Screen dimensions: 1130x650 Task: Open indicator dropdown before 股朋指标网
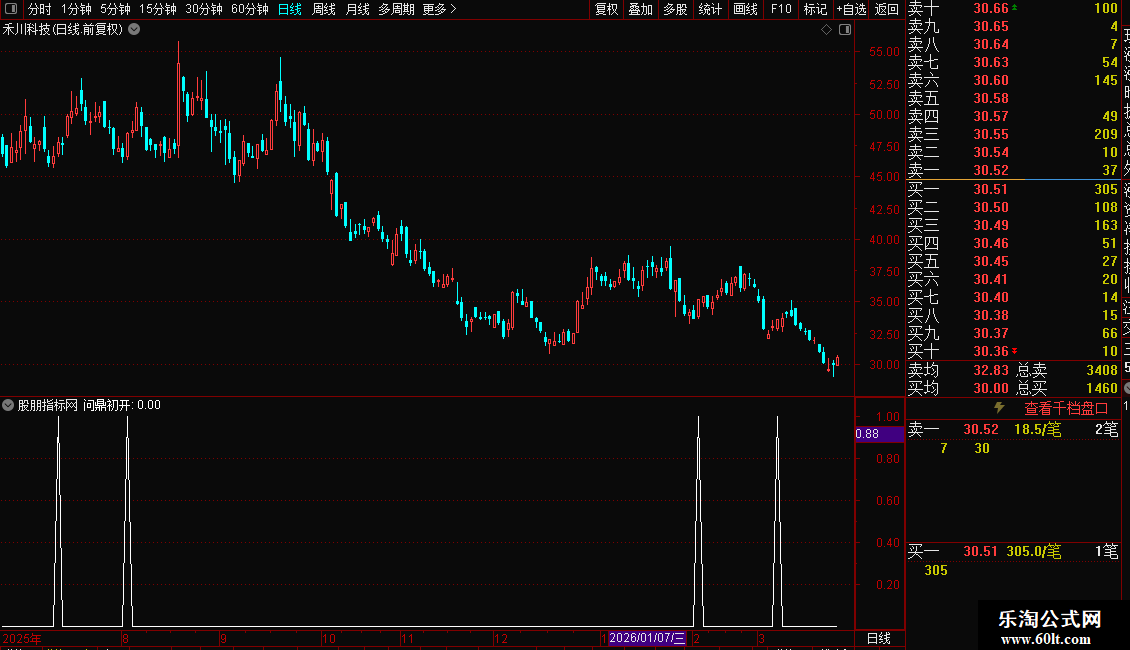(x=8, y=405)
